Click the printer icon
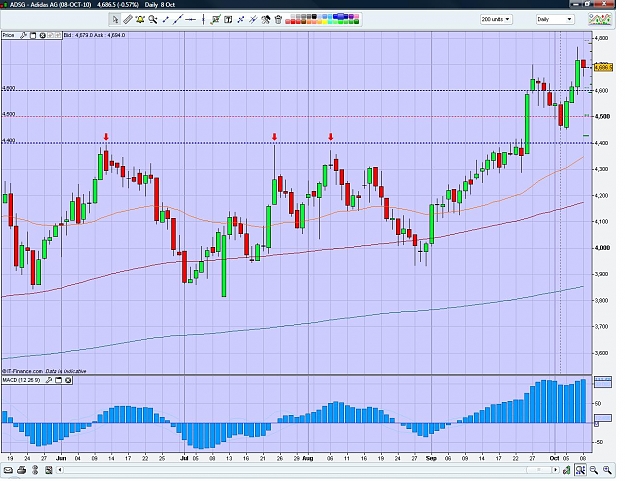625x481 pixels. click(22, 470)
